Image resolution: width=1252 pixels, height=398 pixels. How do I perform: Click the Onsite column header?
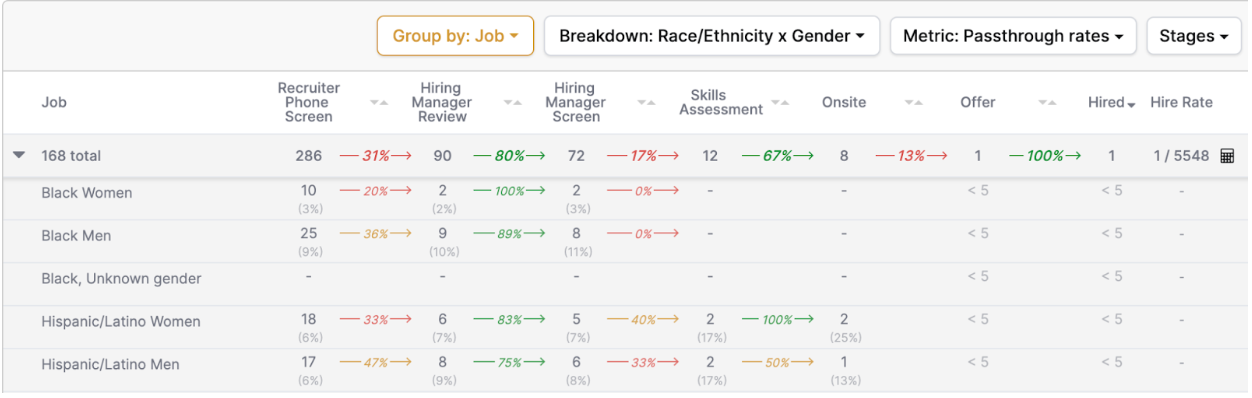844,102
